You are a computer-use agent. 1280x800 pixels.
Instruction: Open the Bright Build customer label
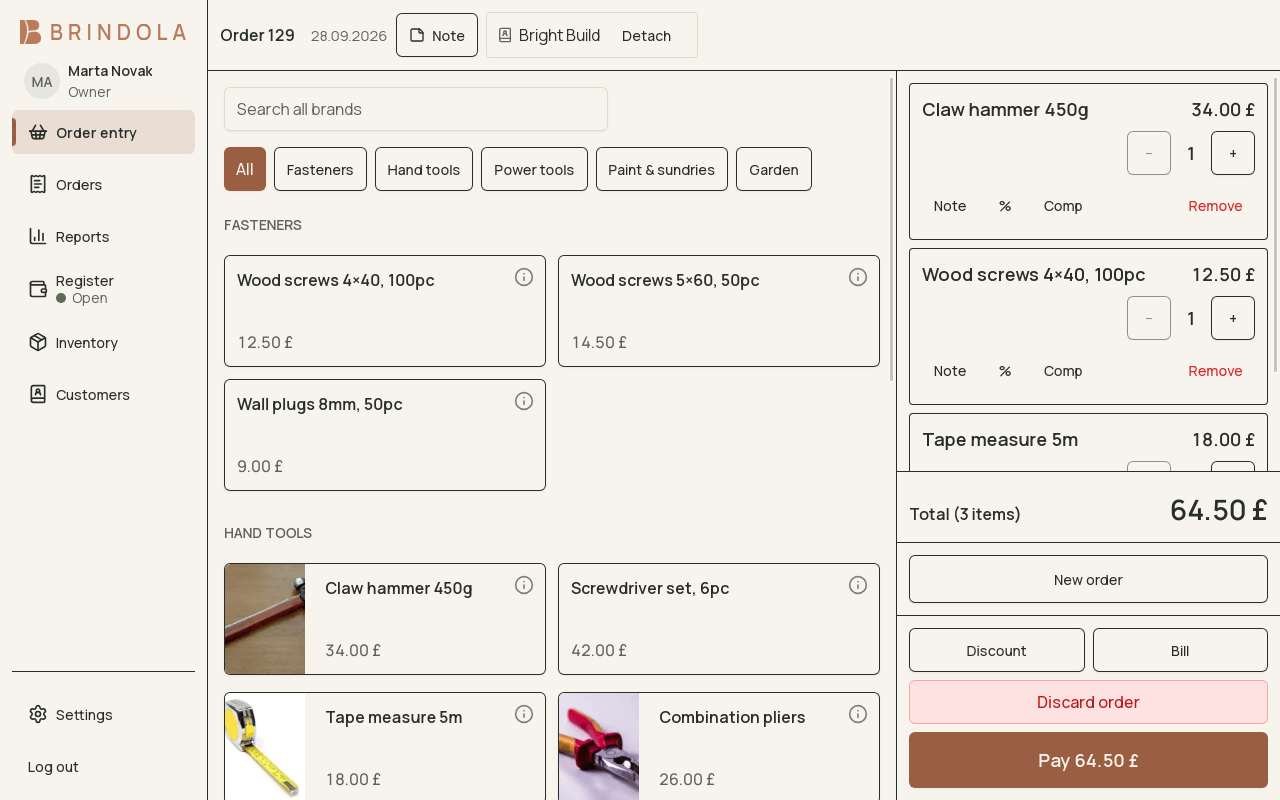pos(549,35)
